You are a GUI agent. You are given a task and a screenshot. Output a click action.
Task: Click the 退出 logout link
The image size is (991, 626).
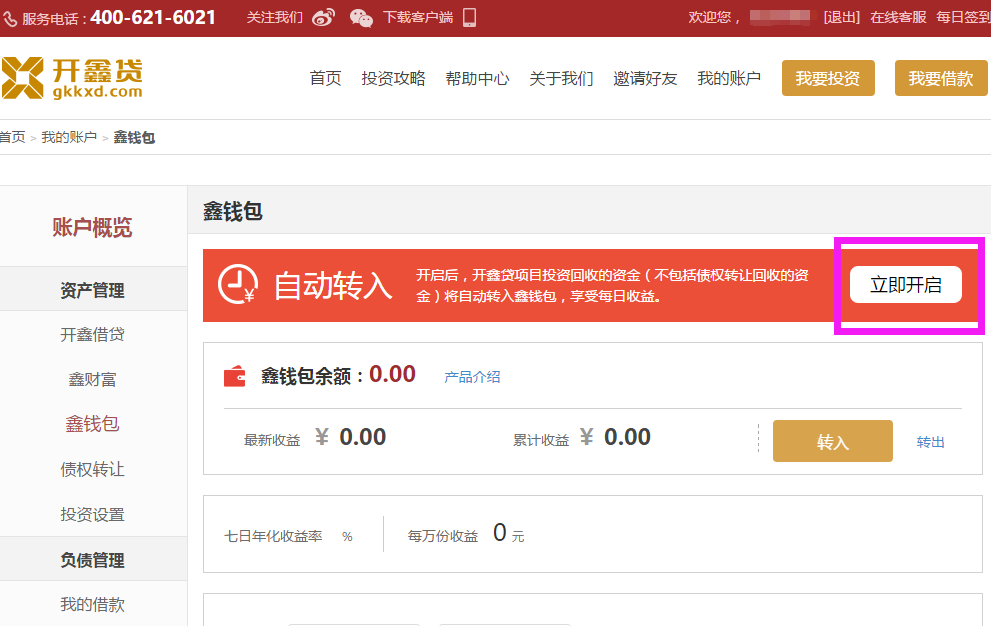coord(842,18)
